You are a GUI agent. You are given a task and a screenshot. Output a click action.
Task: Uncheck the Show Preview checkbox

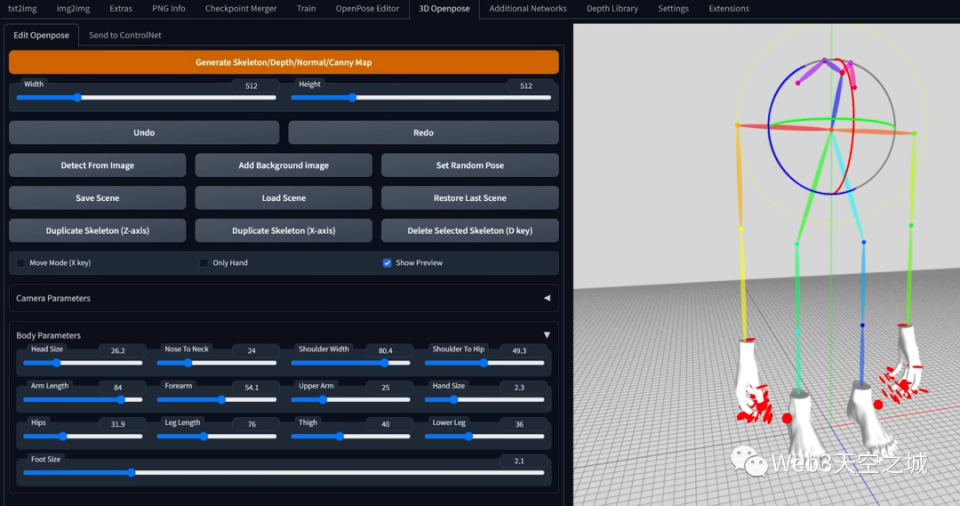387,263
